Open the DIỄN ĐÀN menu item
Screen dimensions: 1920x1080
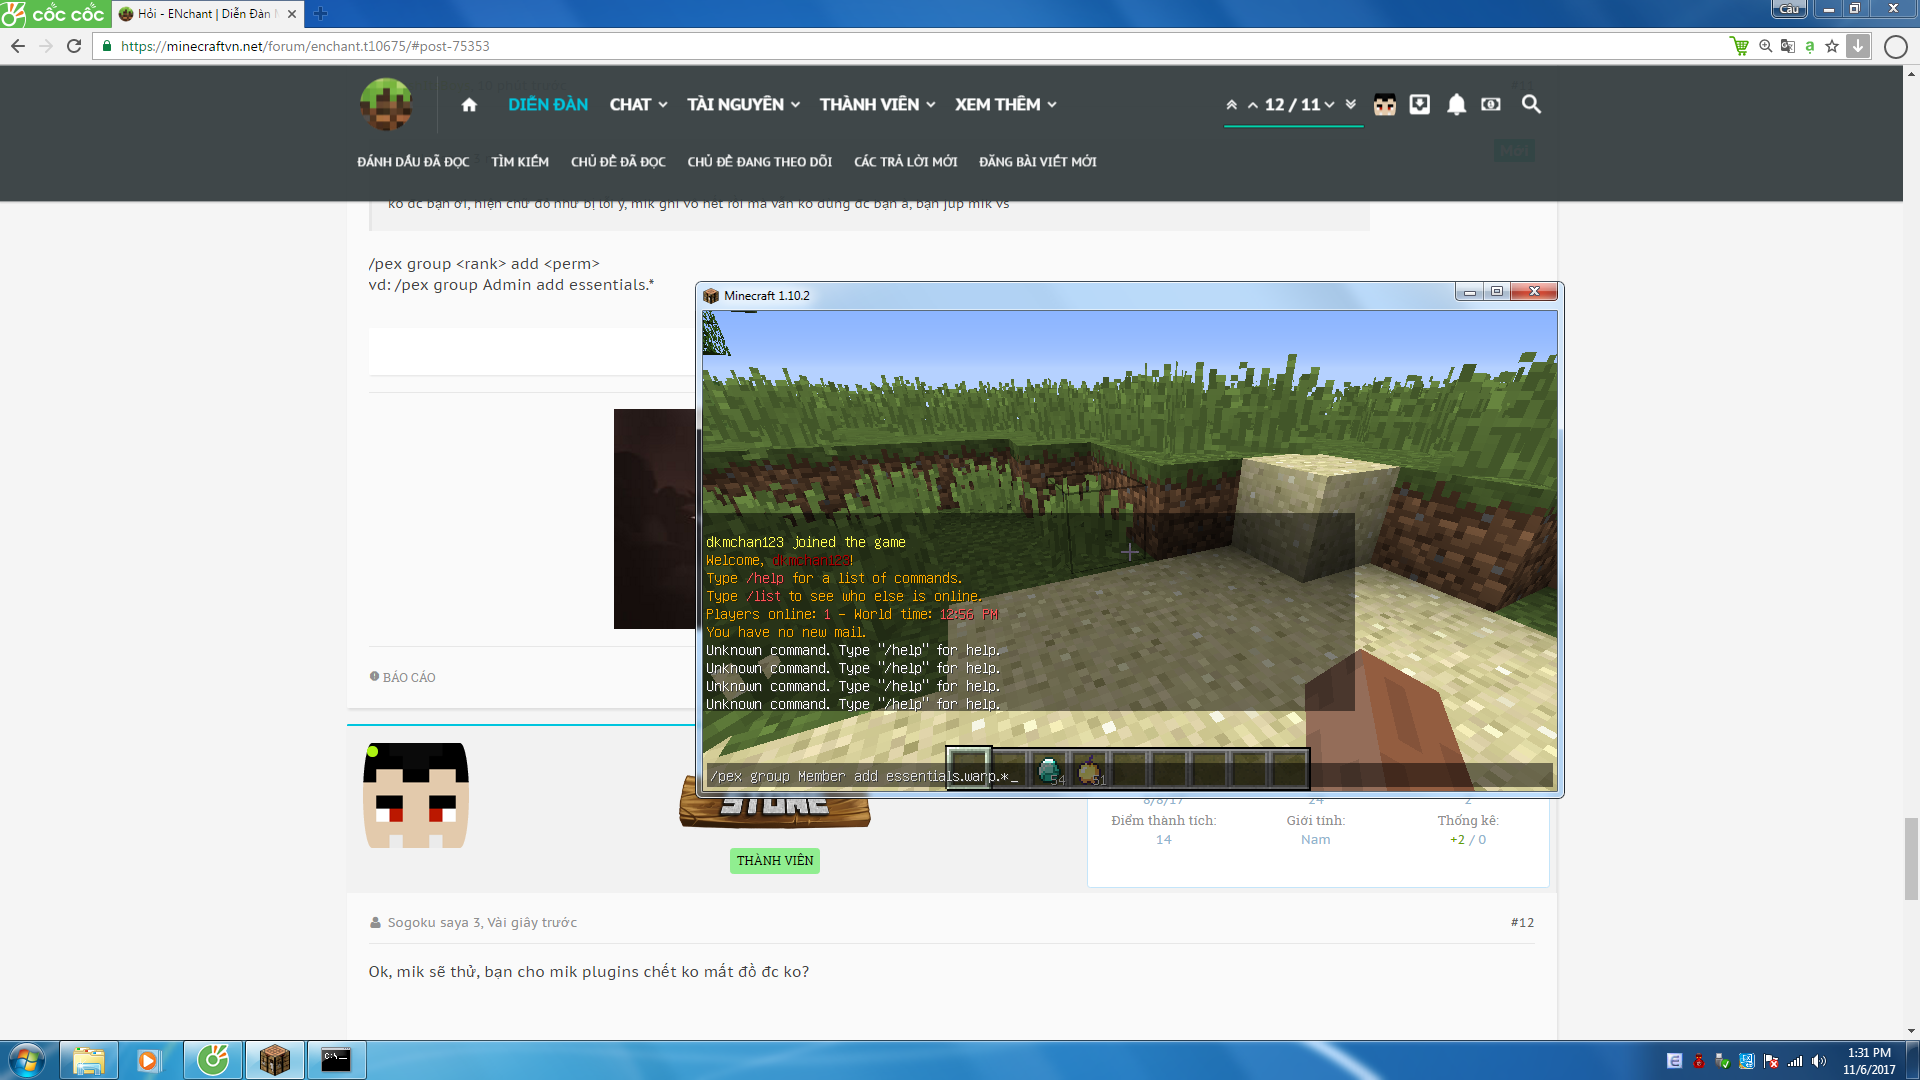pyautogui.click(x=547, y=105)
